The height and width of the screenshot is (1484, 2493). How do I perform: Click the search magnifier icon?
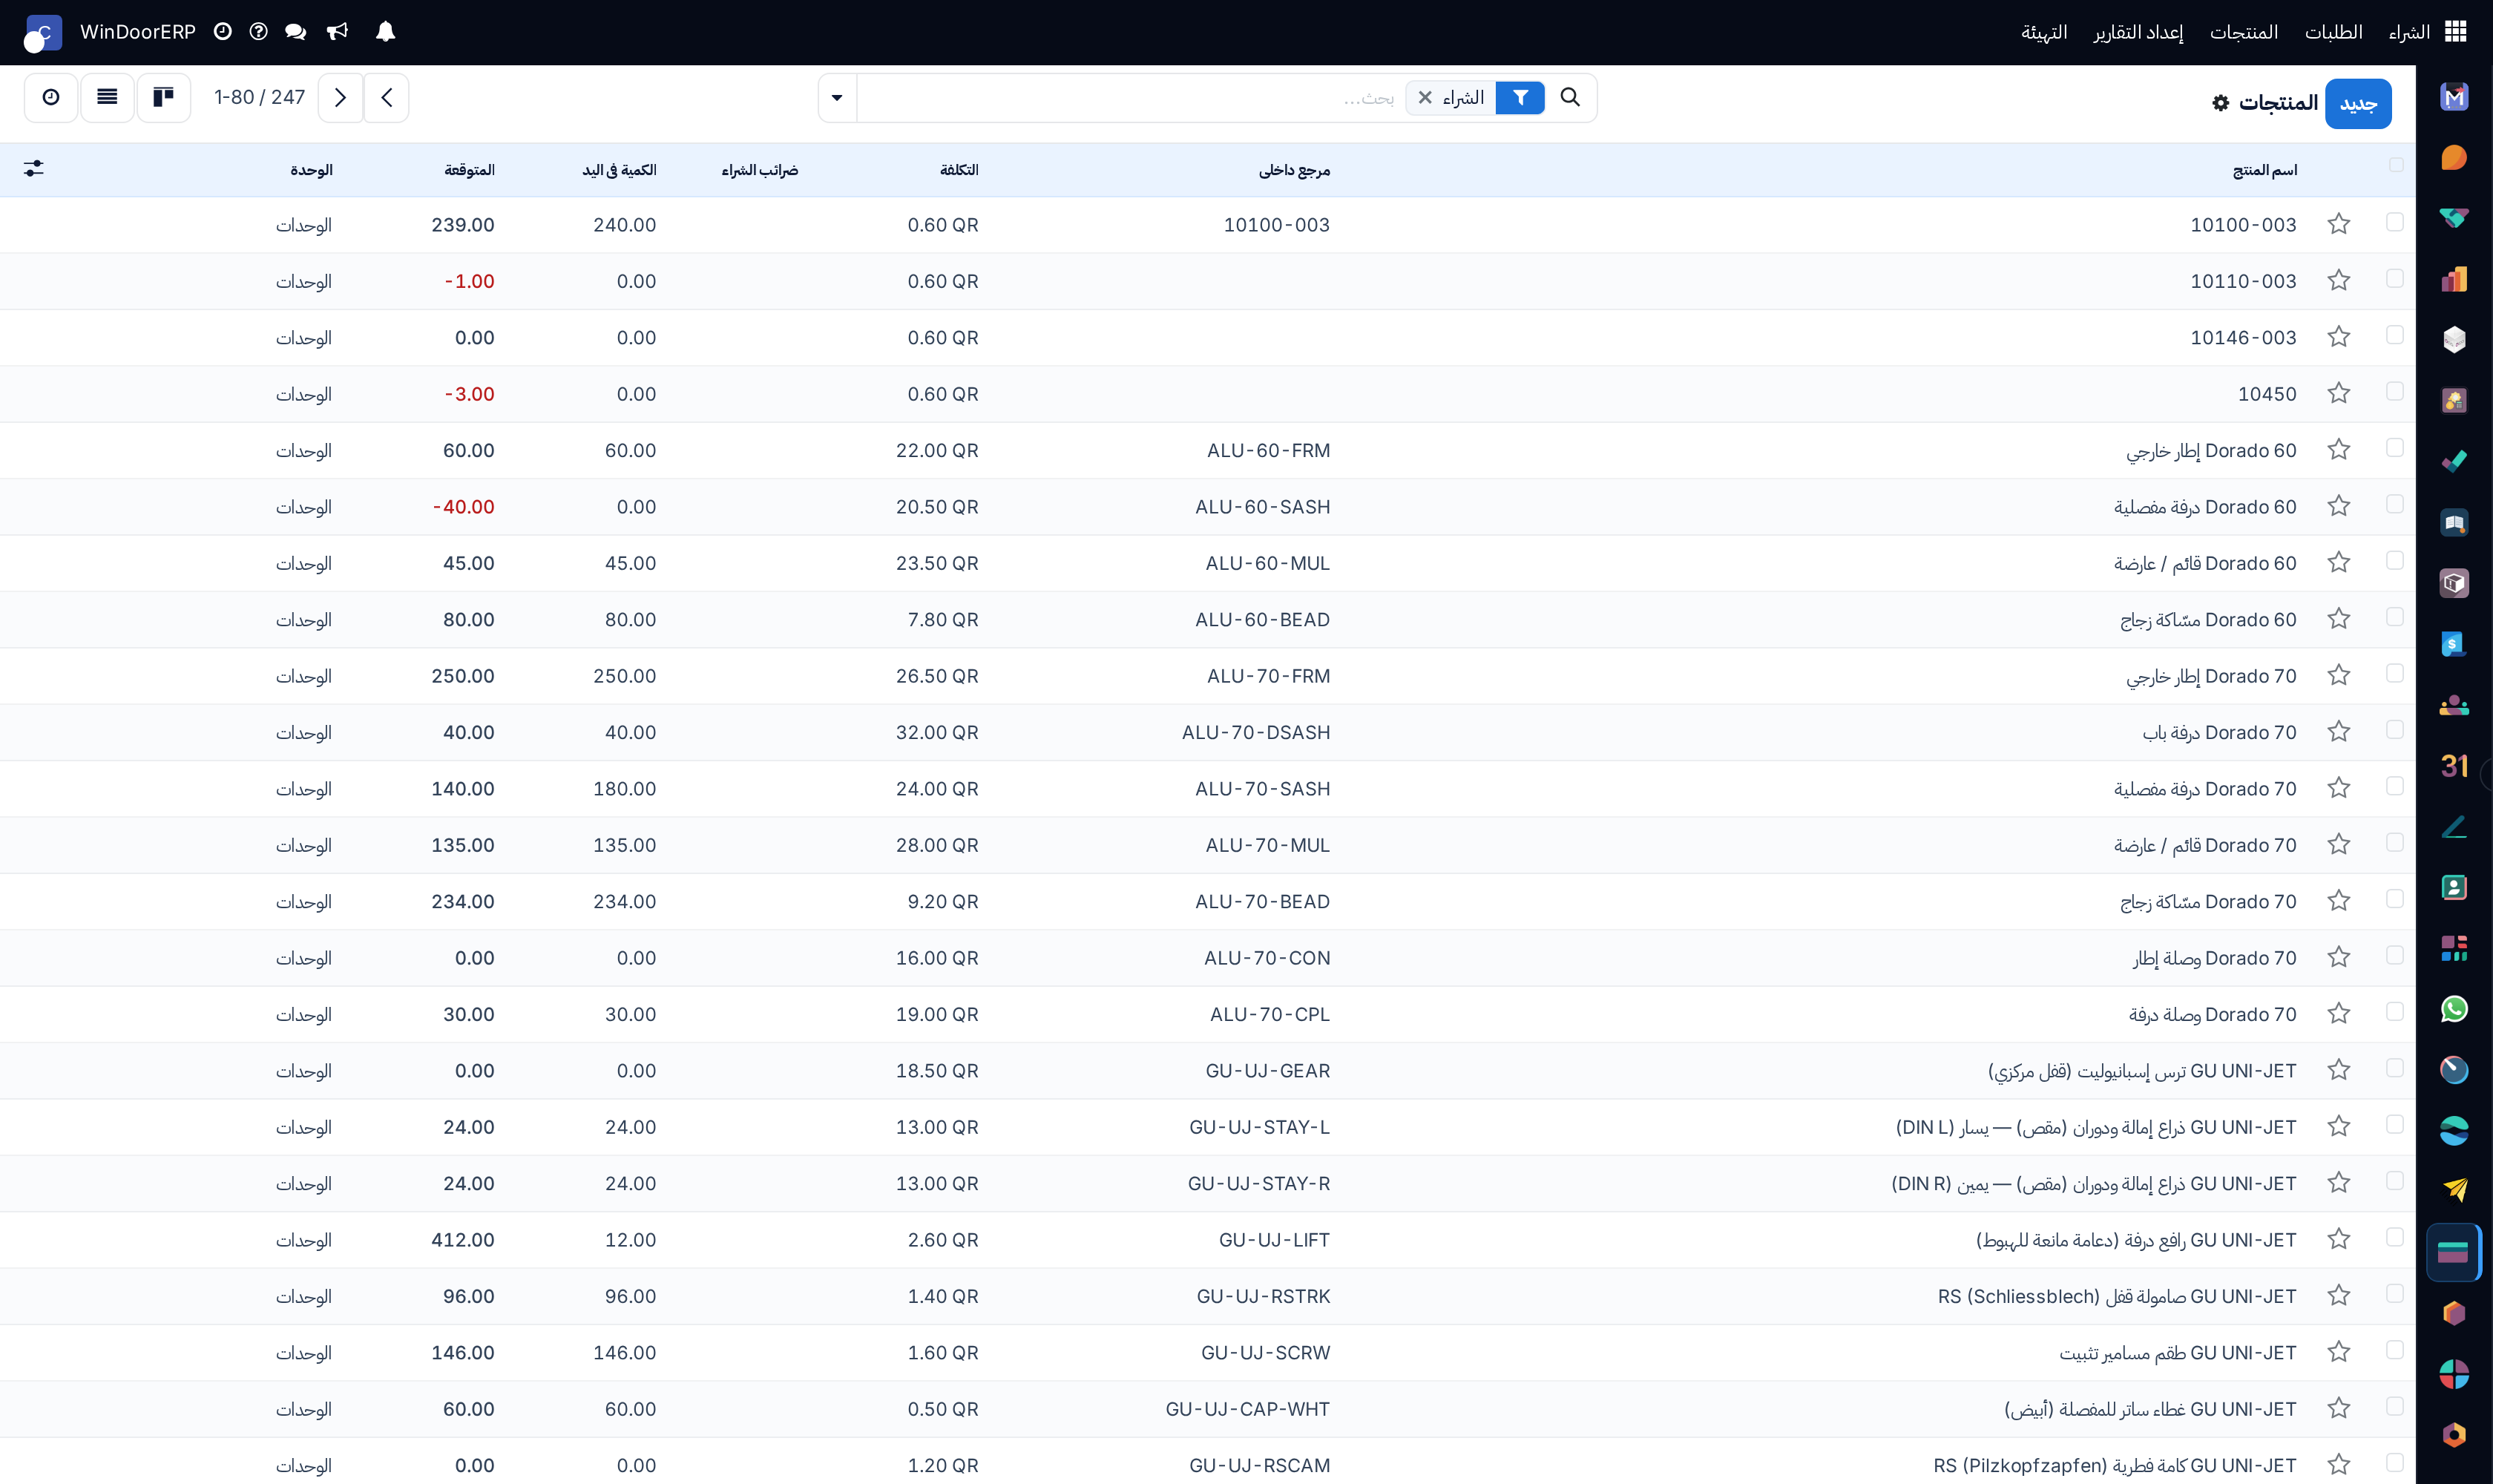coord(1570,97)
